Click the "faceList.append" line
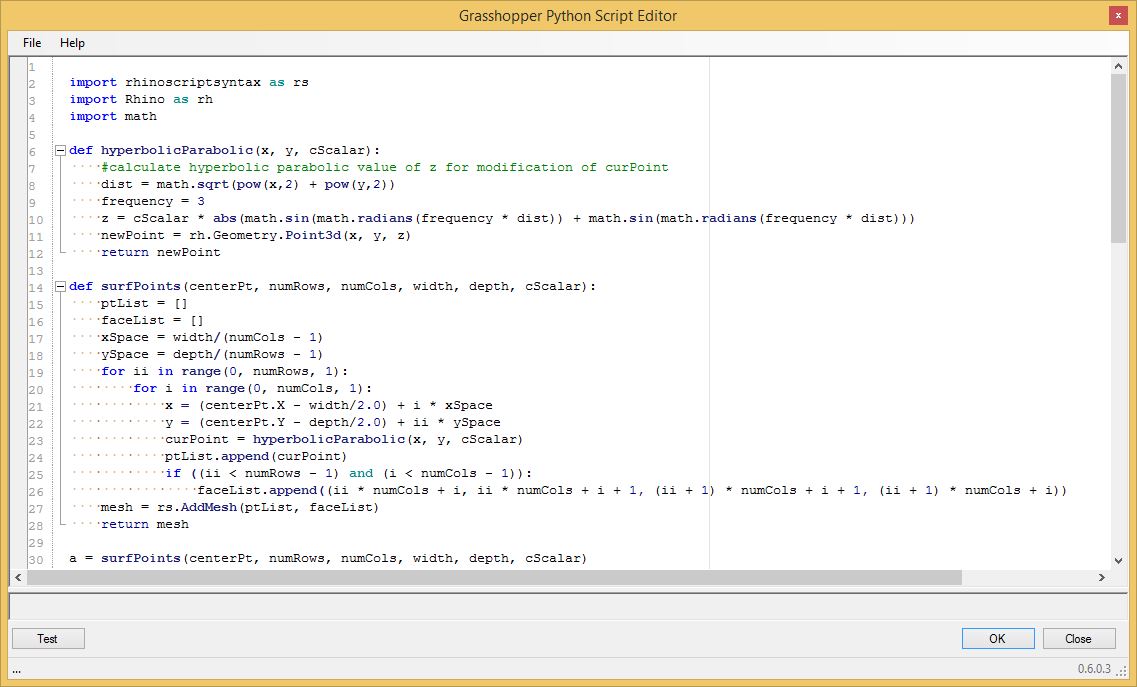 coord(632,490)
